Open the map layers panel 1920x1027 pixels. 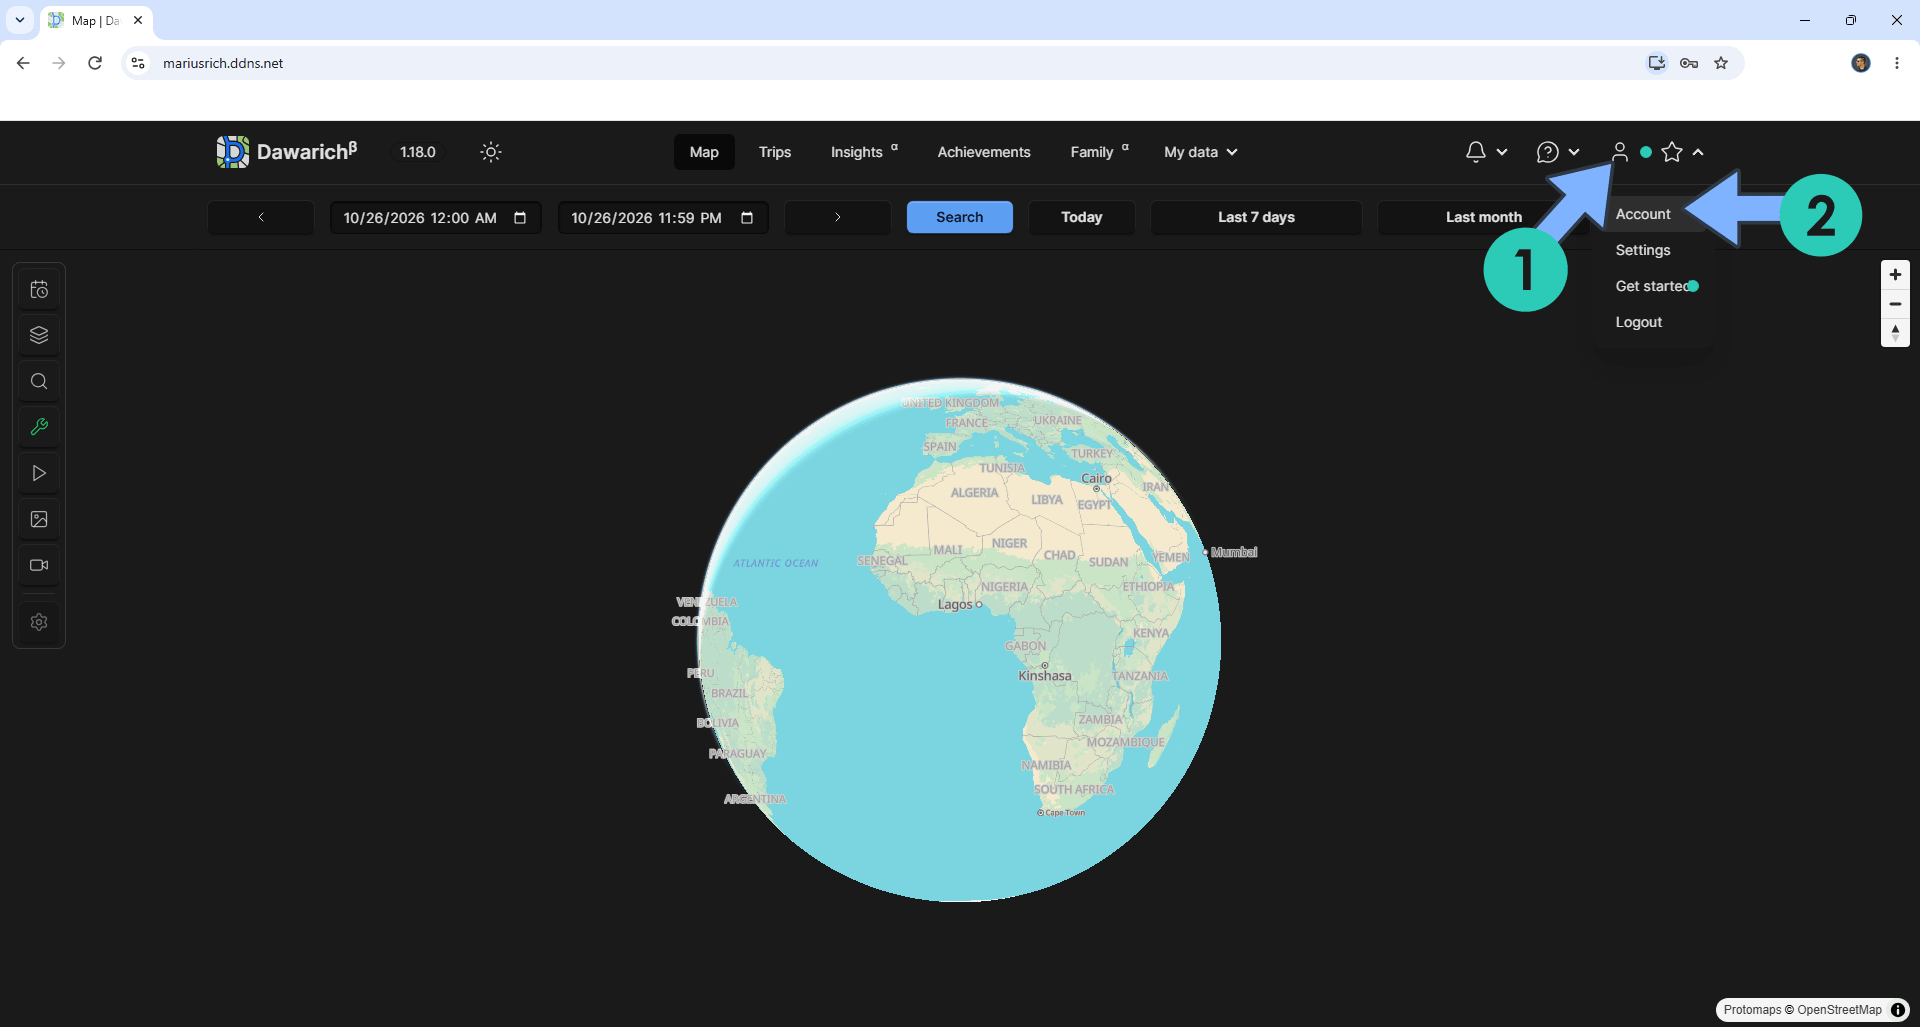click(x=39, y=335)
